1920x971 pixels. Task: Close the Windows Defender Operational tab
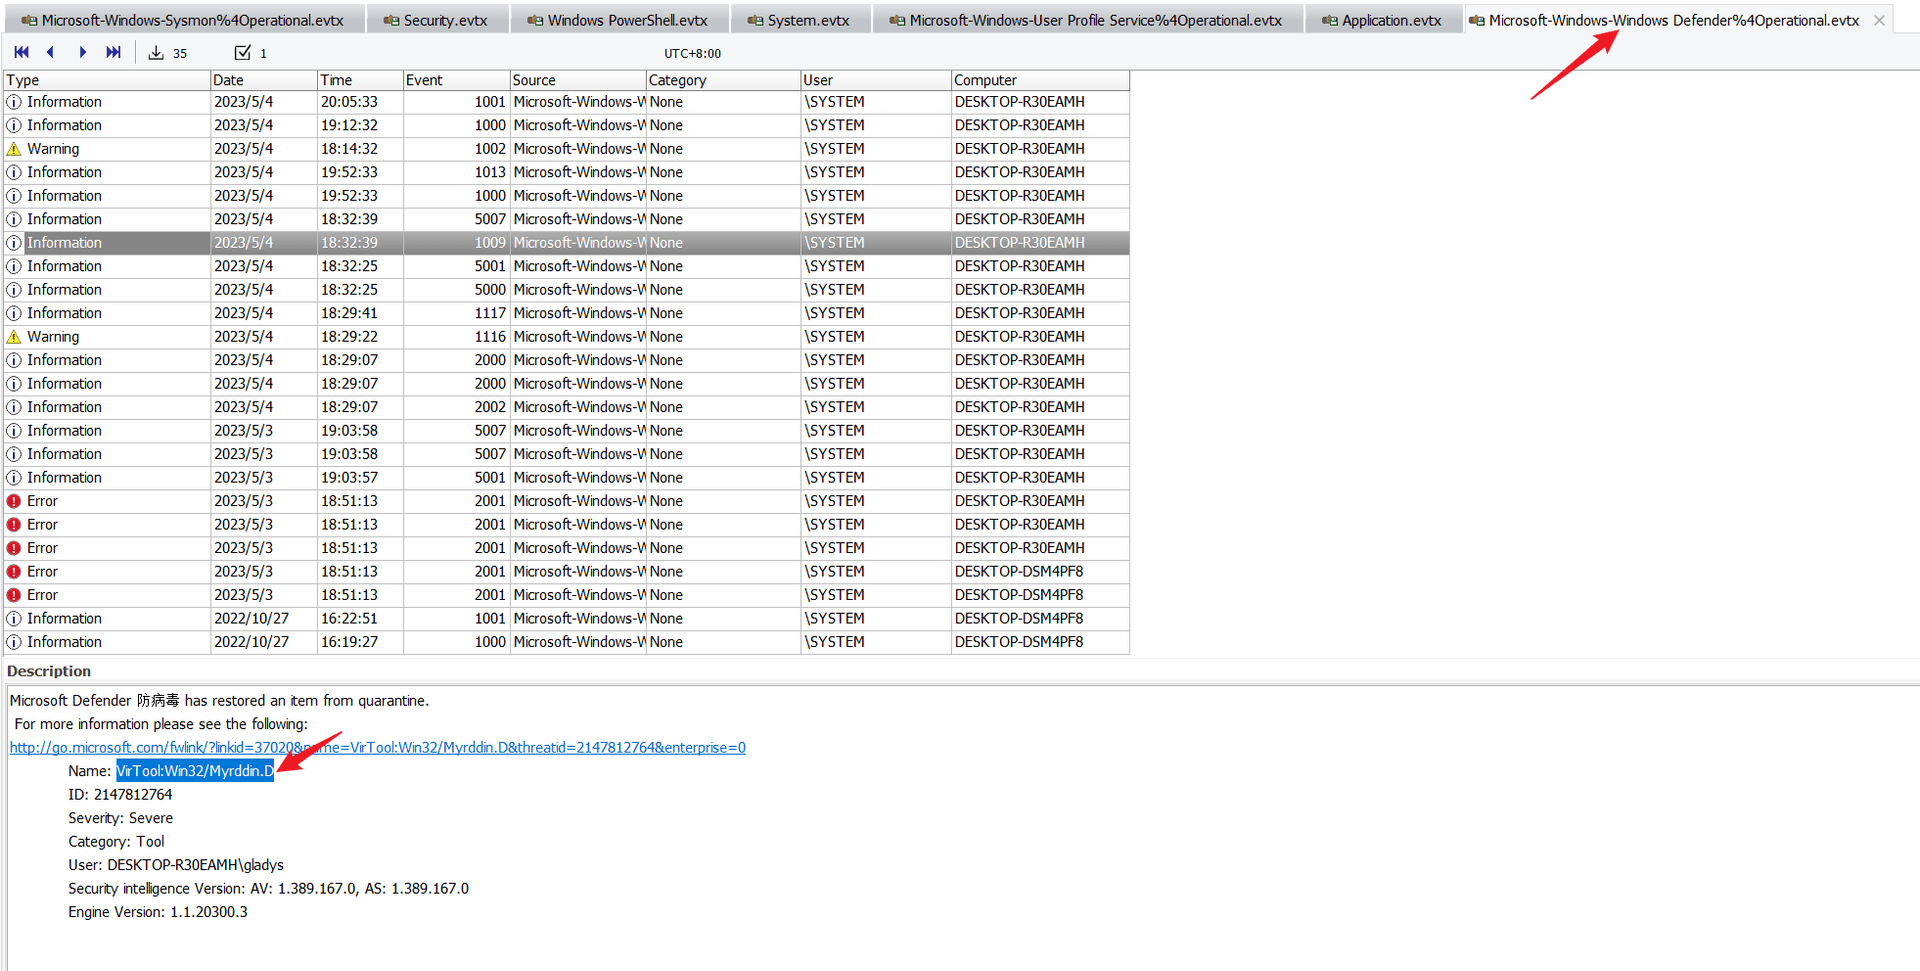click(x=1879, y=20)
